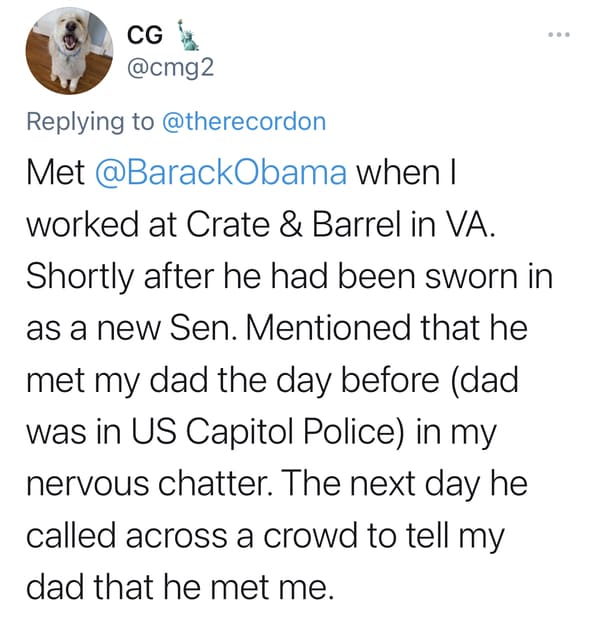Screen dimensions: 599x621
Task: Open the @therecordon profile link
Action: 244,122
